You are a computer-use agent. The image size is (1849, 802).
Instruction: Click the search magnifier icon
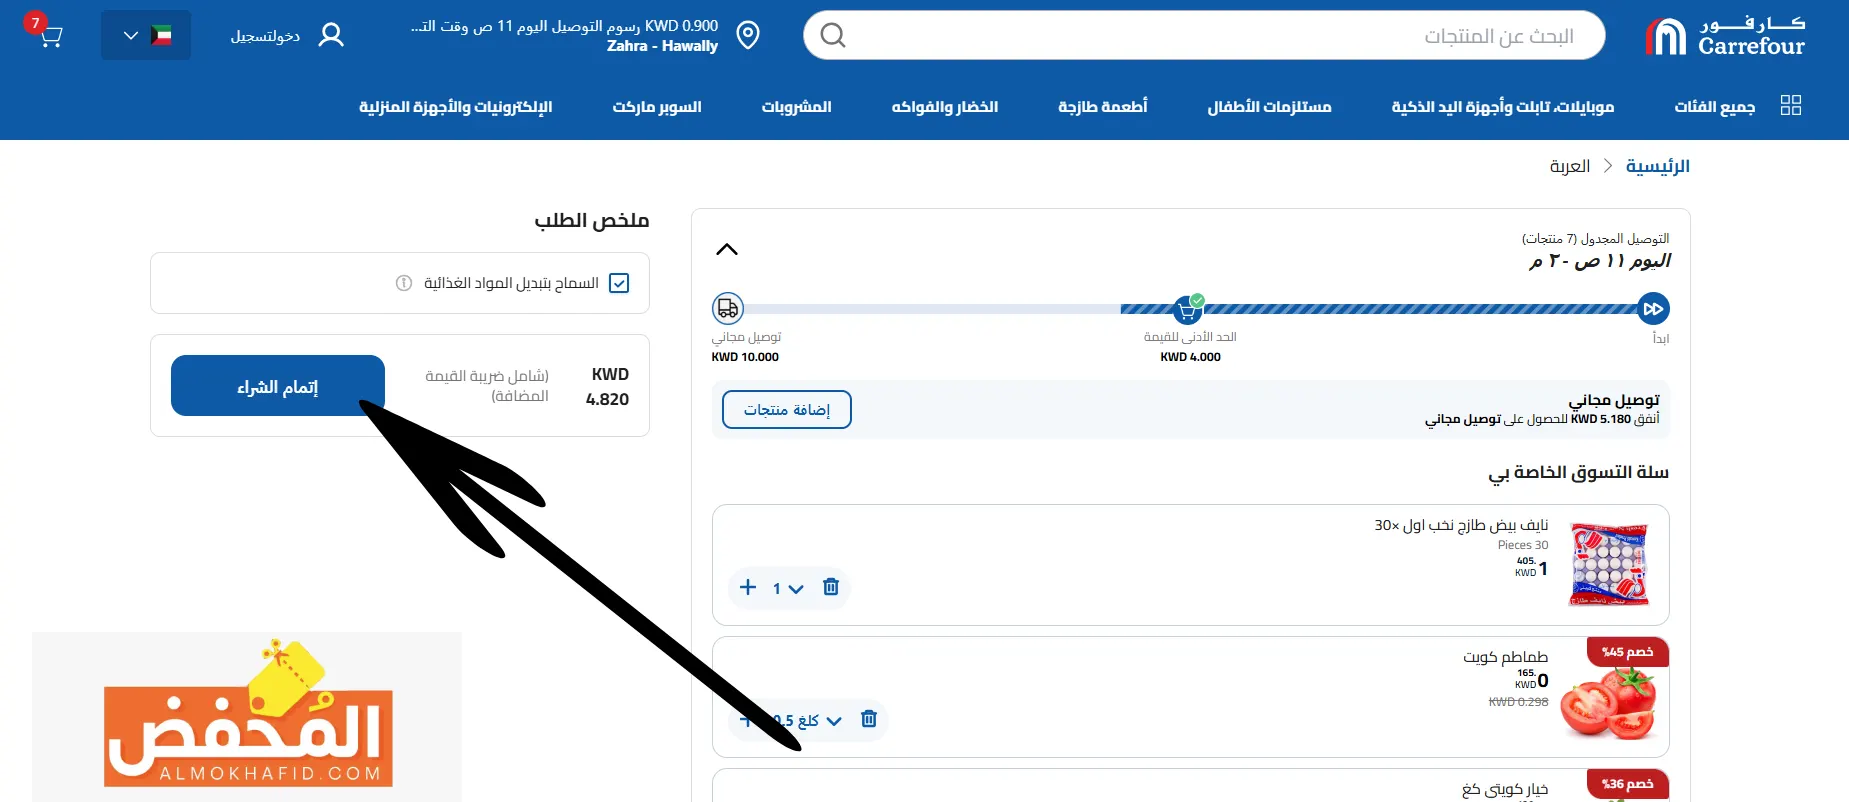click(x=832, y=36)
